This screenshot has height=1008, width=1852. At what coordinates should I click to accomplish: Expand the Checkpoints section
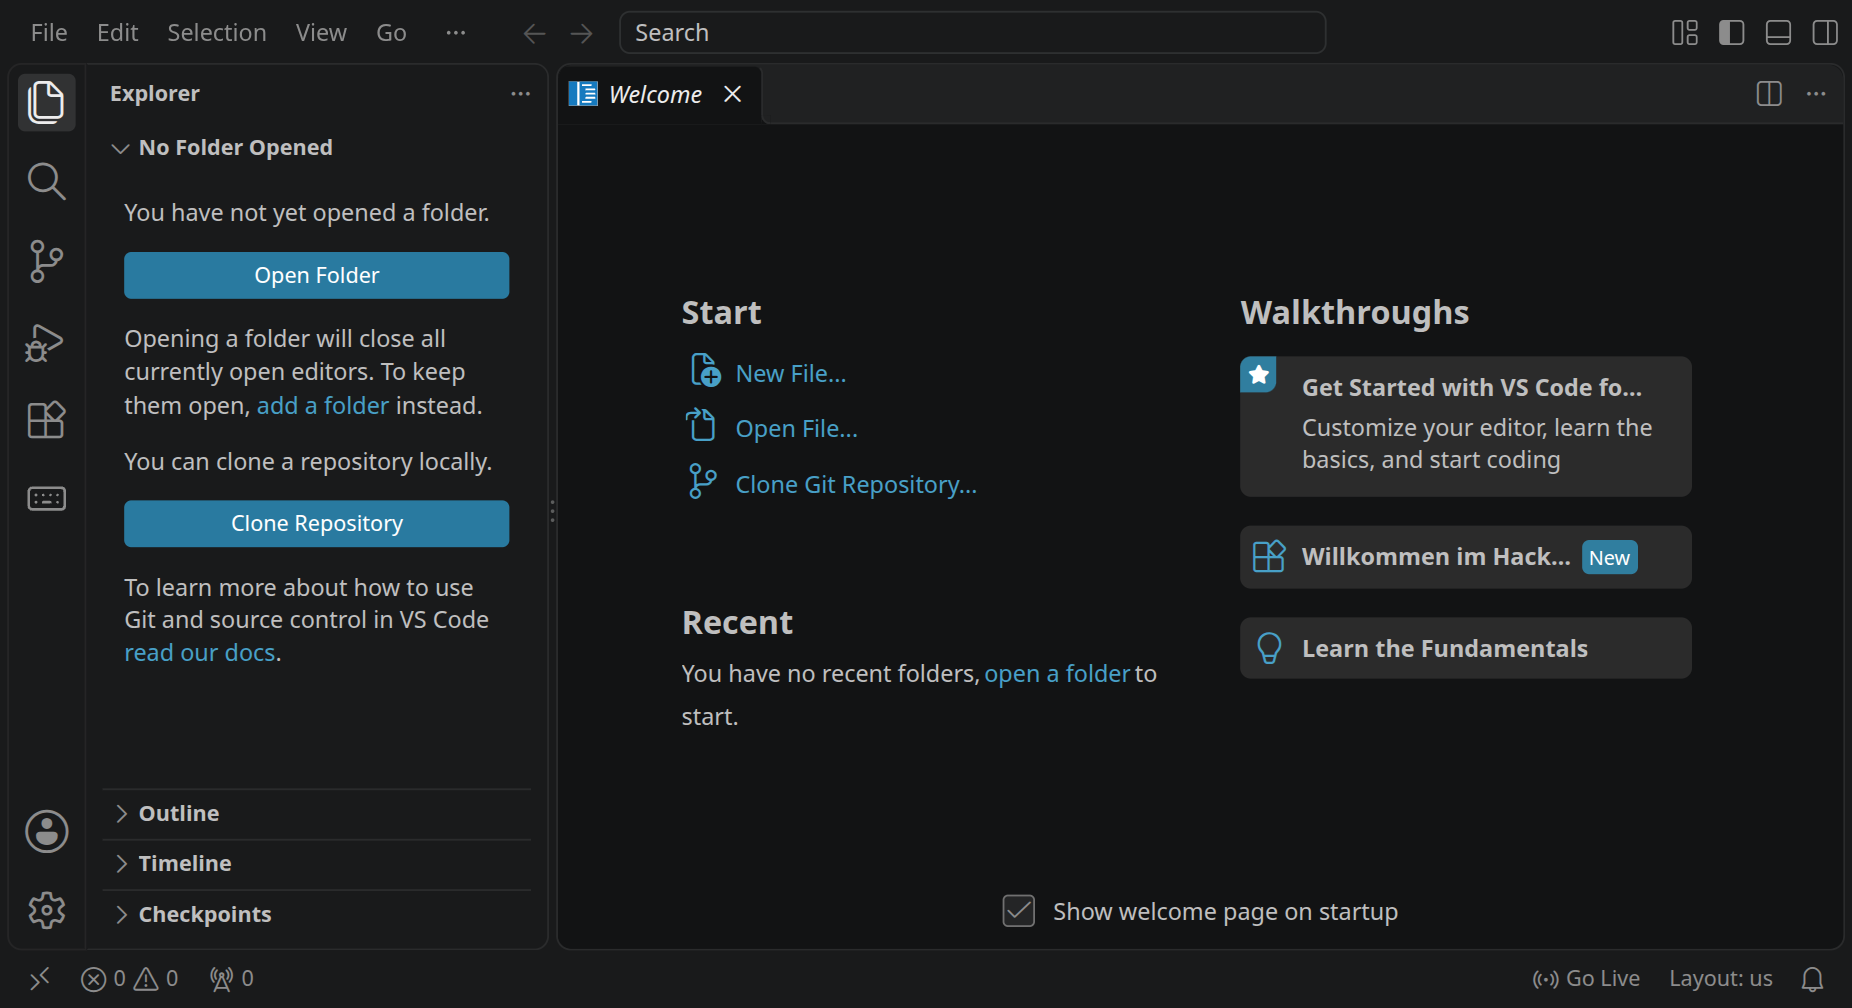[316, 915]
